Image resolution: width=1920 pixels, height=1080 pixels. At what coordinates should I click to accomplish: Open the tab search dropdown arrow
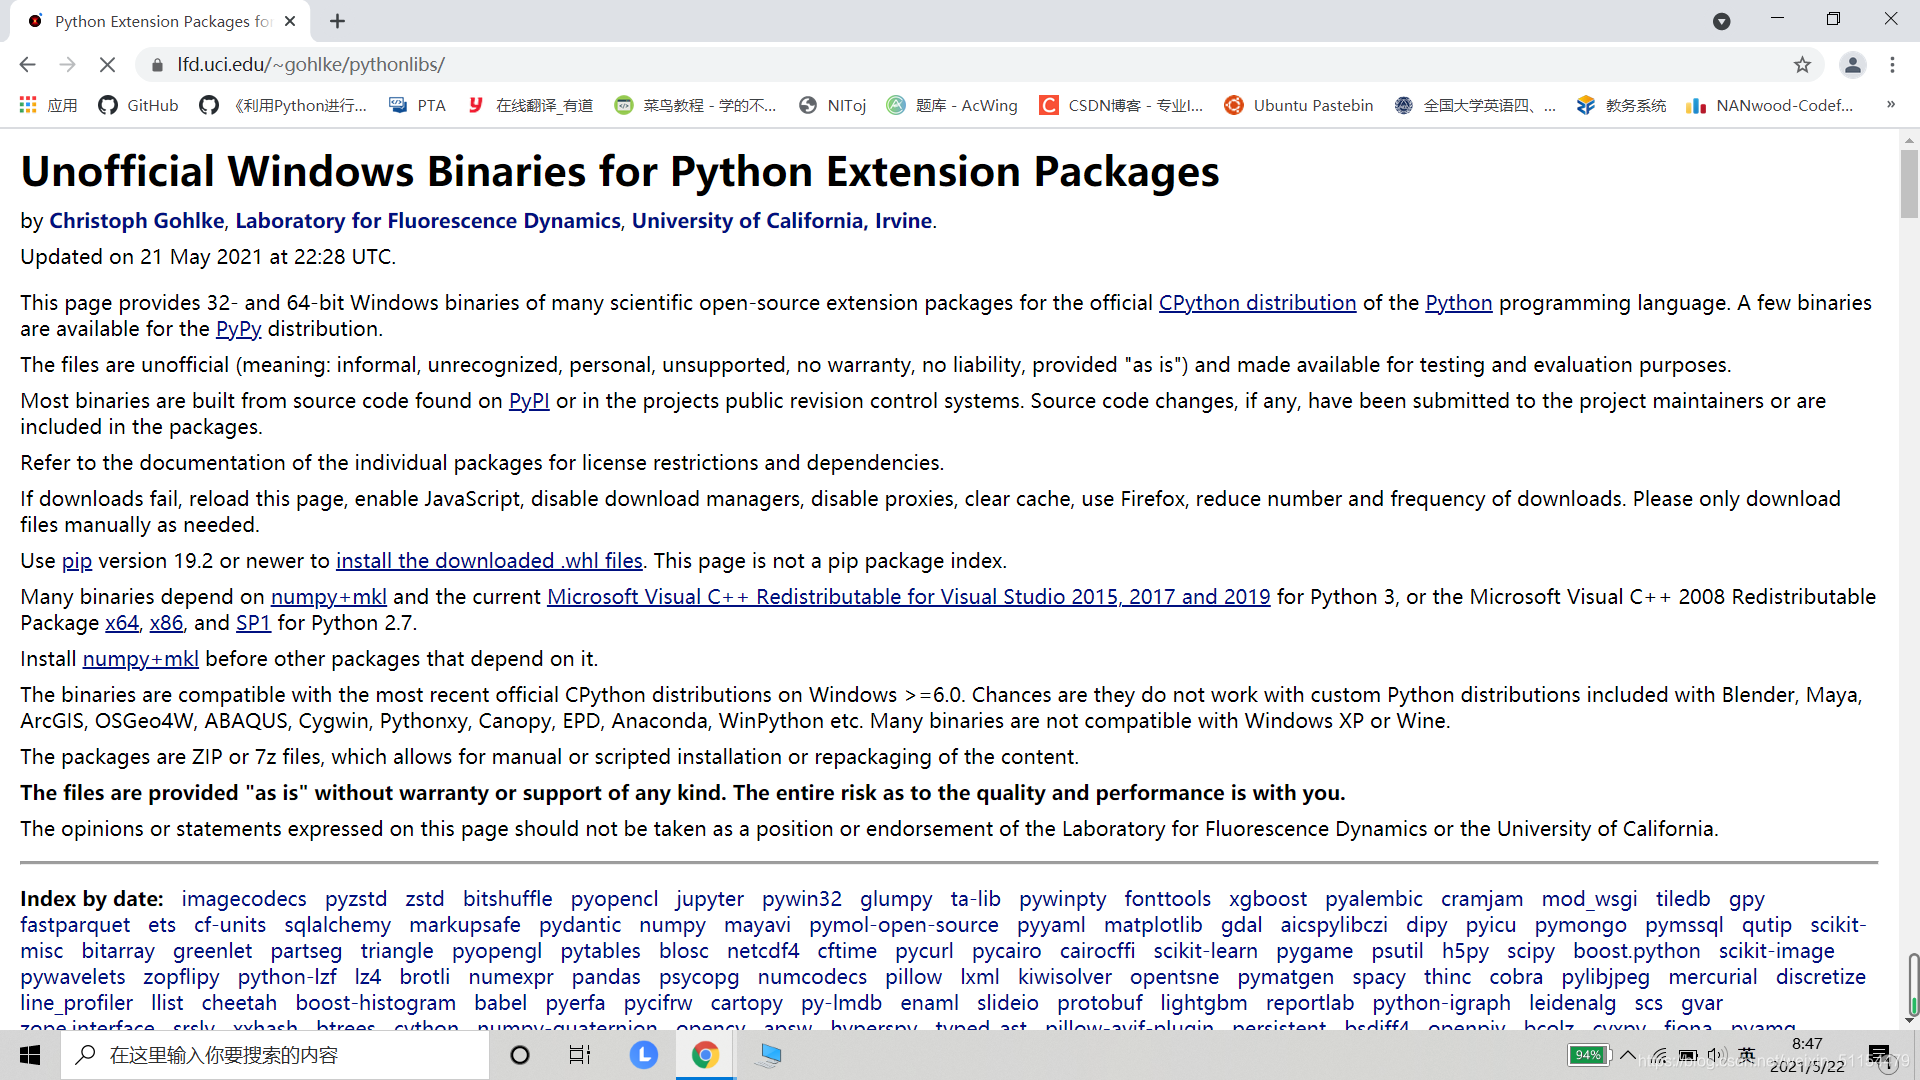pyautogui.click(x=1721, y=21)
